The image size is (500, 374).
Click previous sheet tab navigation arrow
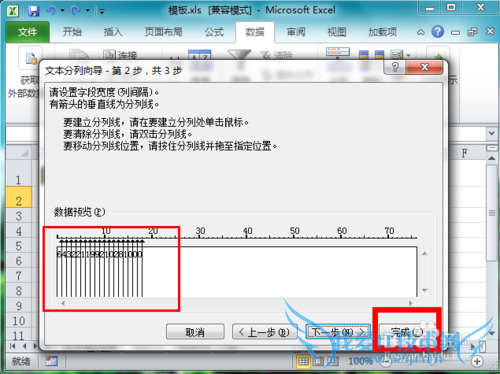coord(24,346)
